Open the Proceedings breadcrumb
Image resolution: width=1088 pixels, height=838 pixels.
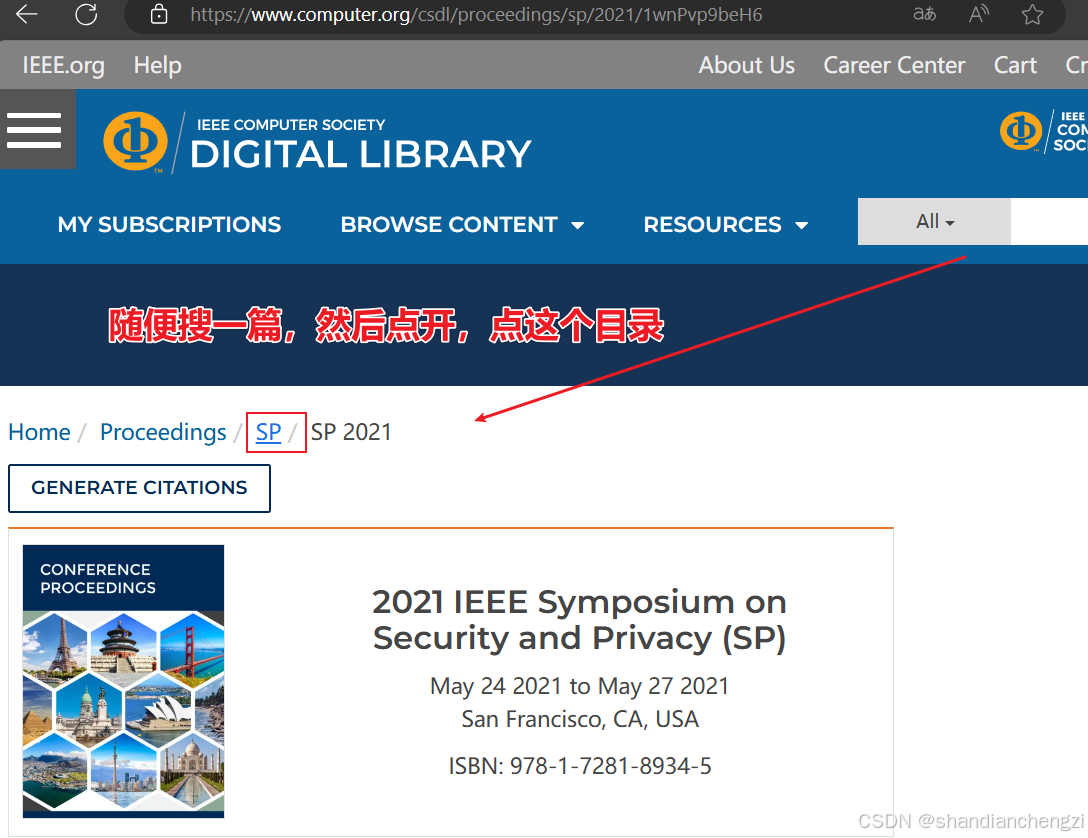coord(163,432)
